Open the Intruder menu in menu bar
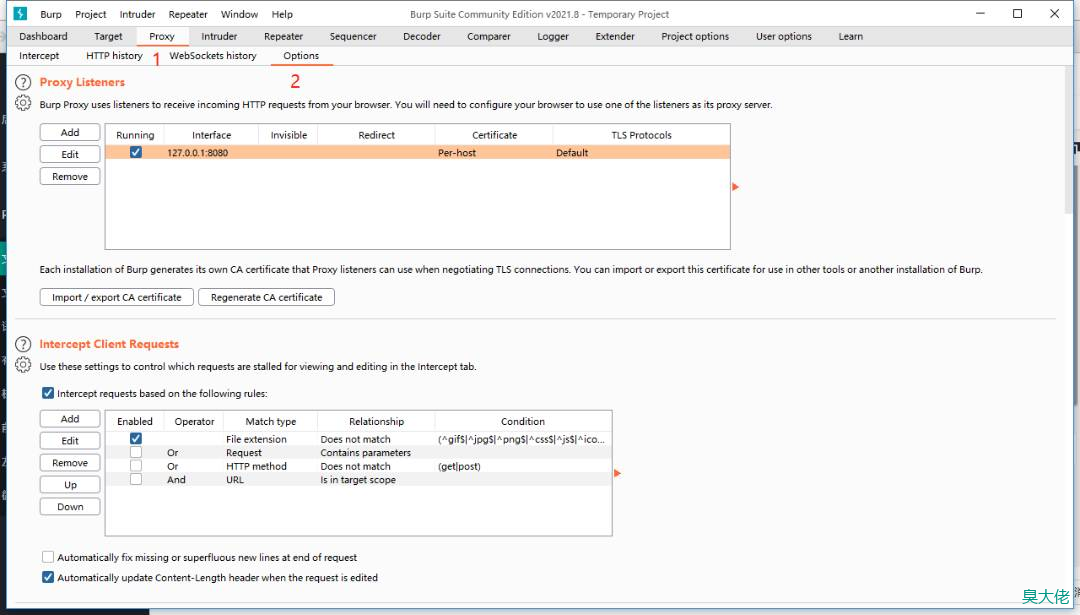 [137, 14]
